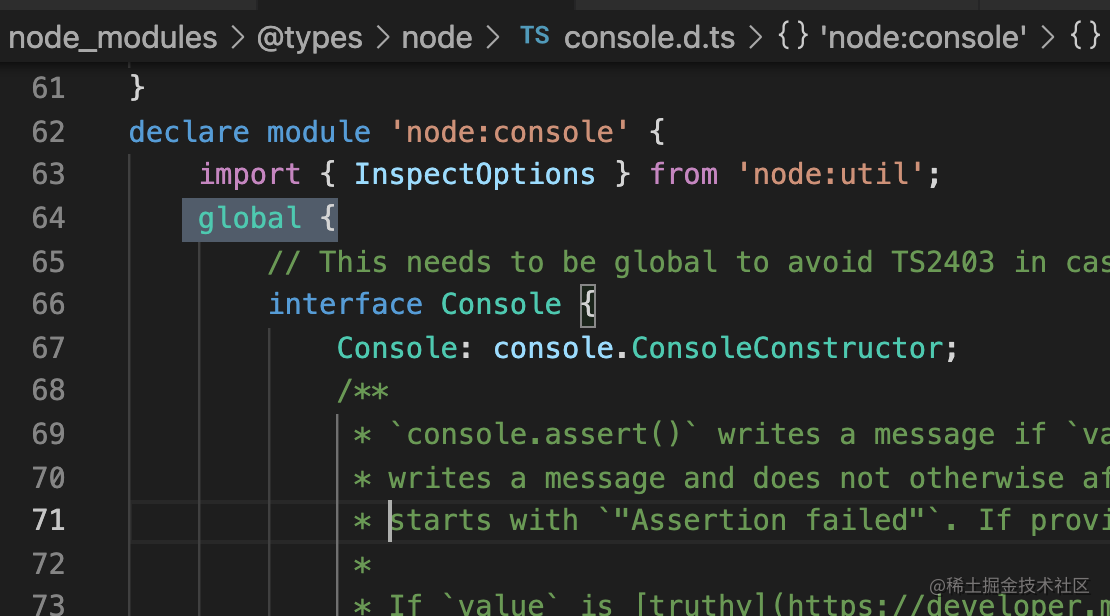Click the ConsoleConstructor type reference

tap(788, 348)
